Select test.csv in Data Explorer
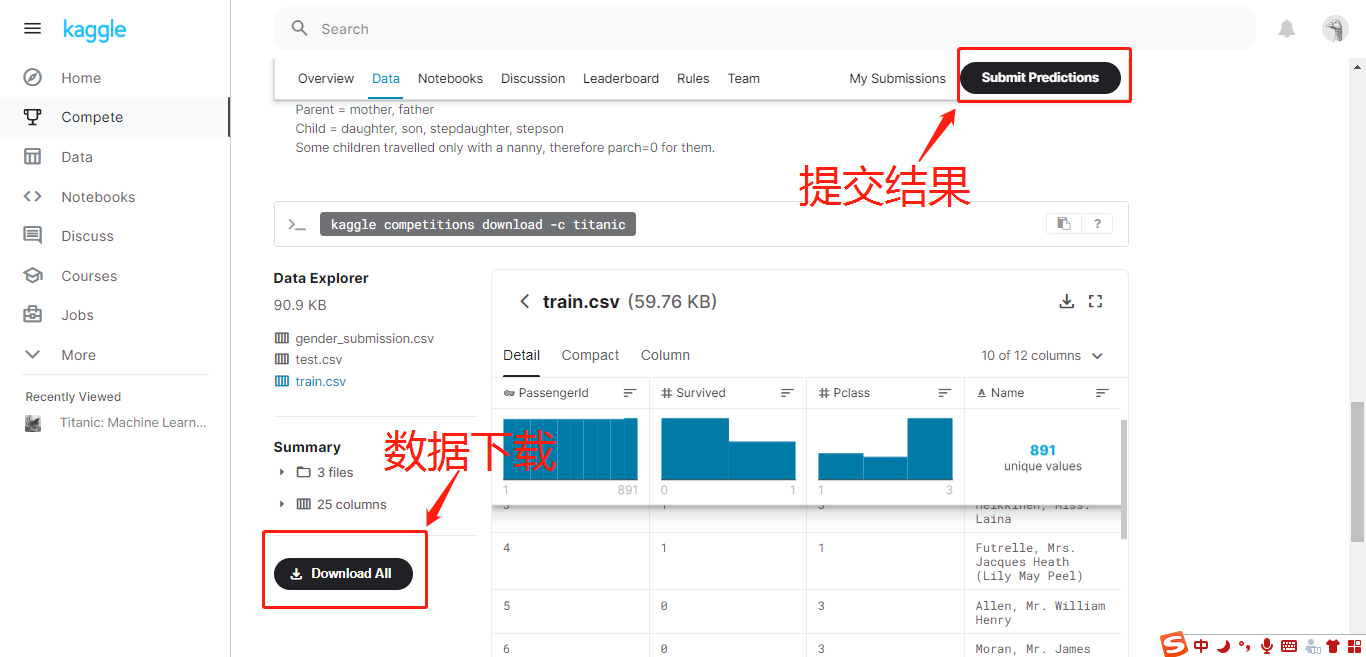The height and width of the screenshot is (657, 1366). (x=318, y=360)
